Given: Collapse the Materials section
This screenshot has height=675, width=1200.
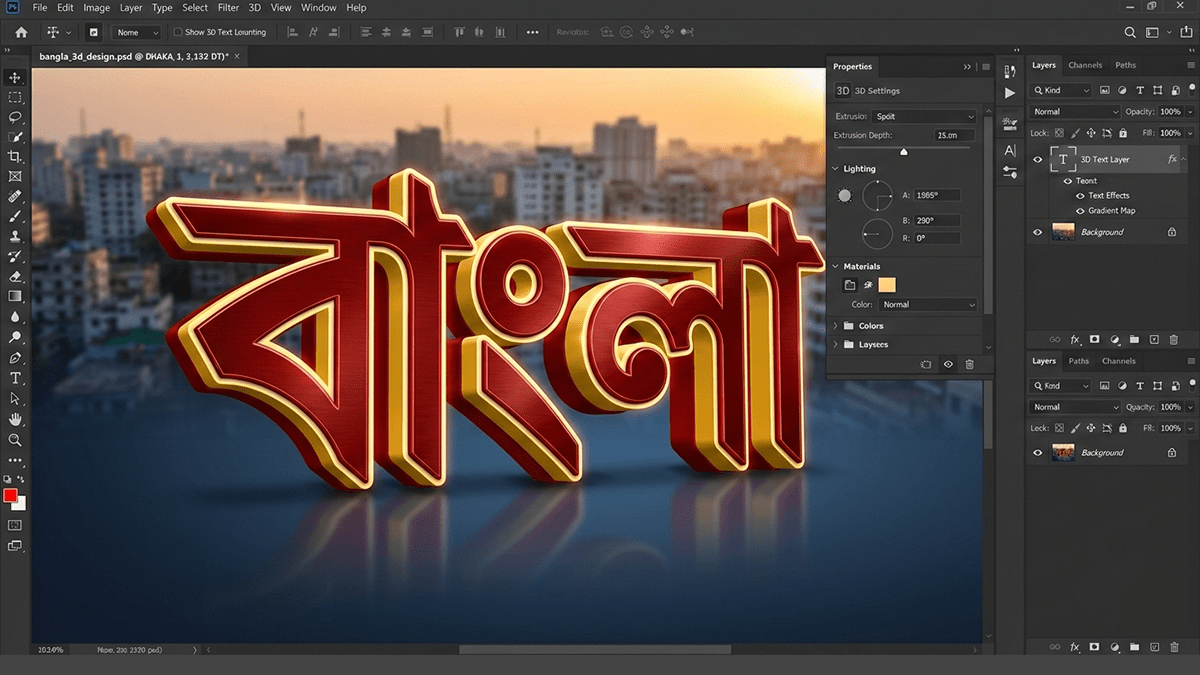Looking at the screenshot, I should point(837,267).
